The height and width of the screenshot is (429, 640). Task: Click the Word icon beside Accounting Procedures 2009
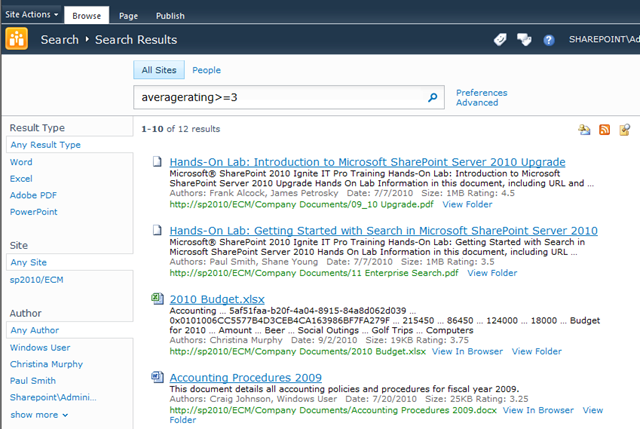157,377
